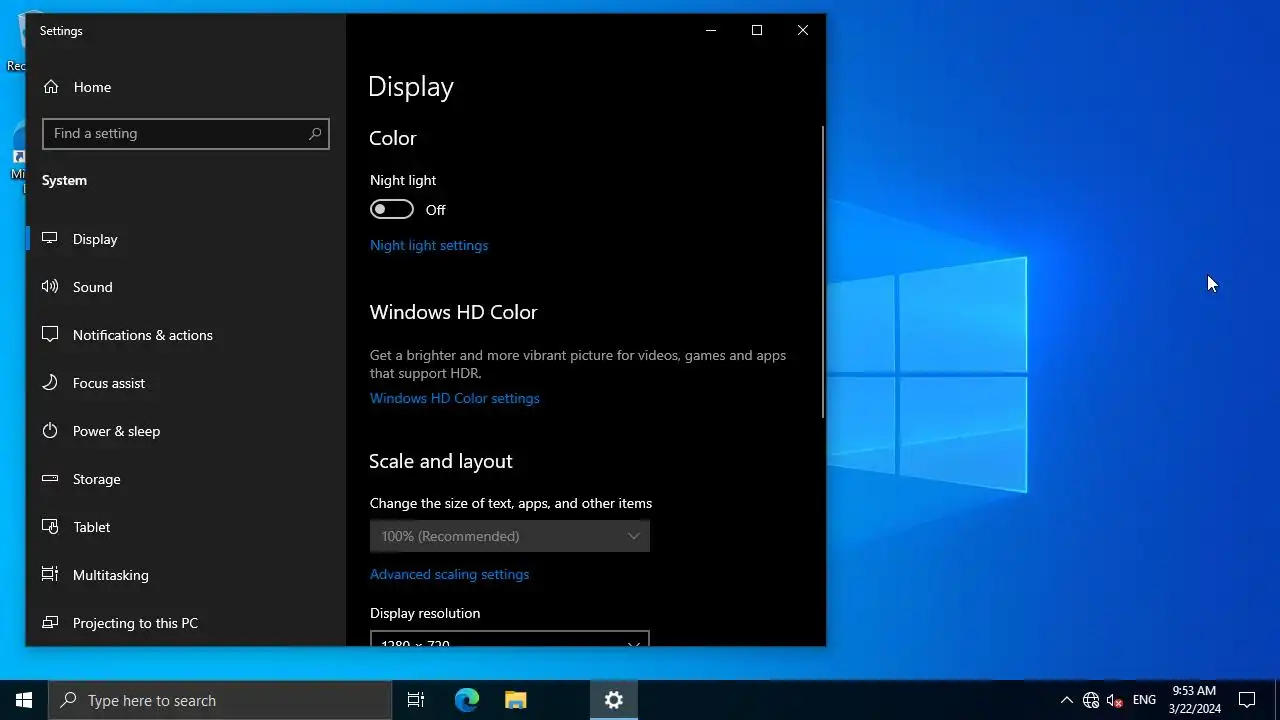Go to Sound settings page
Screen dimensions: 1280x720
point(186,287)
